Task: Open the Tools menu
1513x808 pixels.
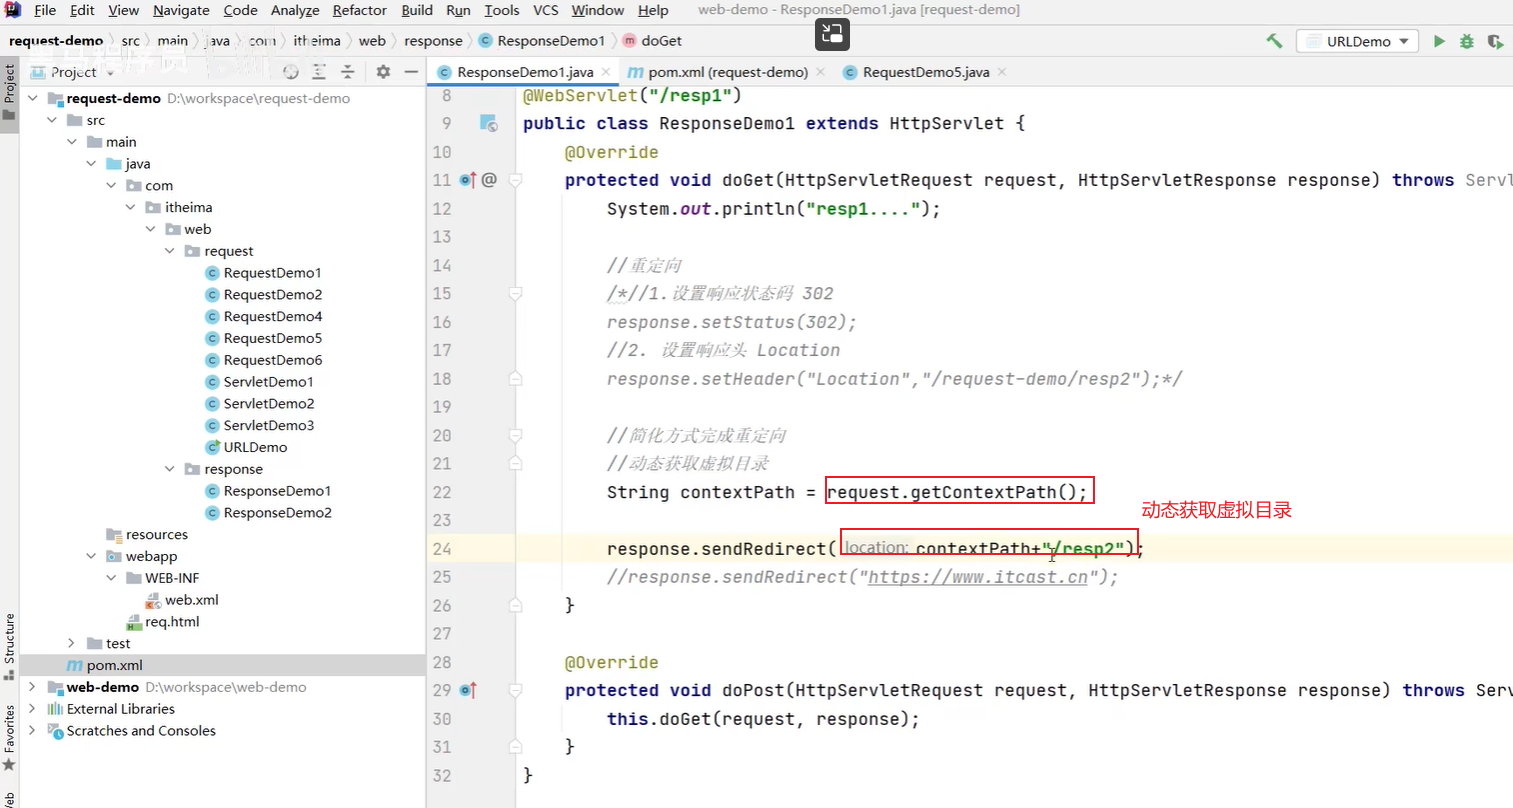Action: click(x=501, y=10)
